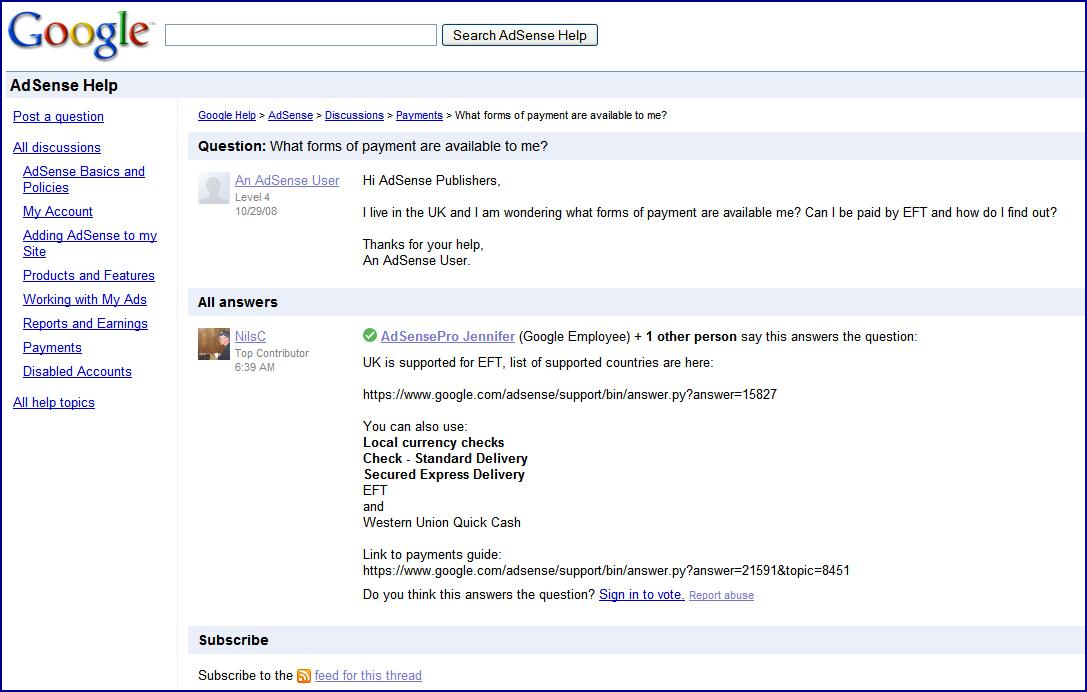Click the 'Check - Standard Delivery' text
Screen dimensions: 1087x692
pyautogui.click(x=446, y=458)
